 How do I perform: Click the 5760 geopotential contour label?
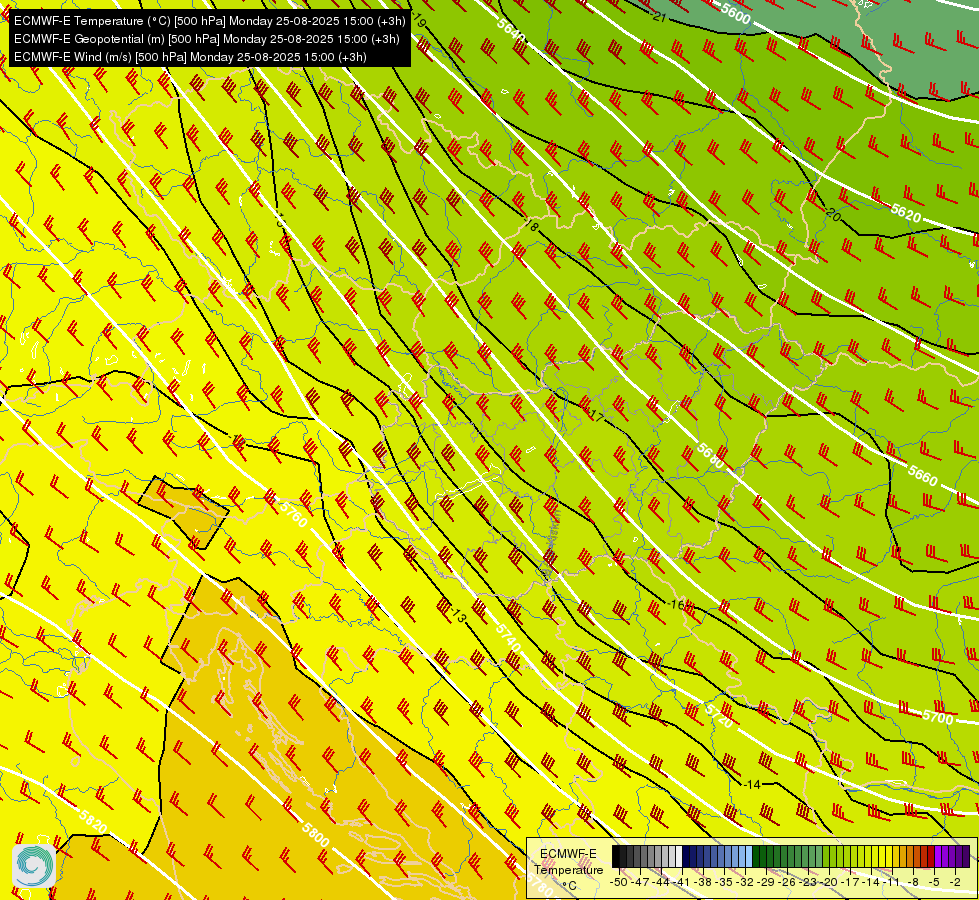tap(293, 514)
